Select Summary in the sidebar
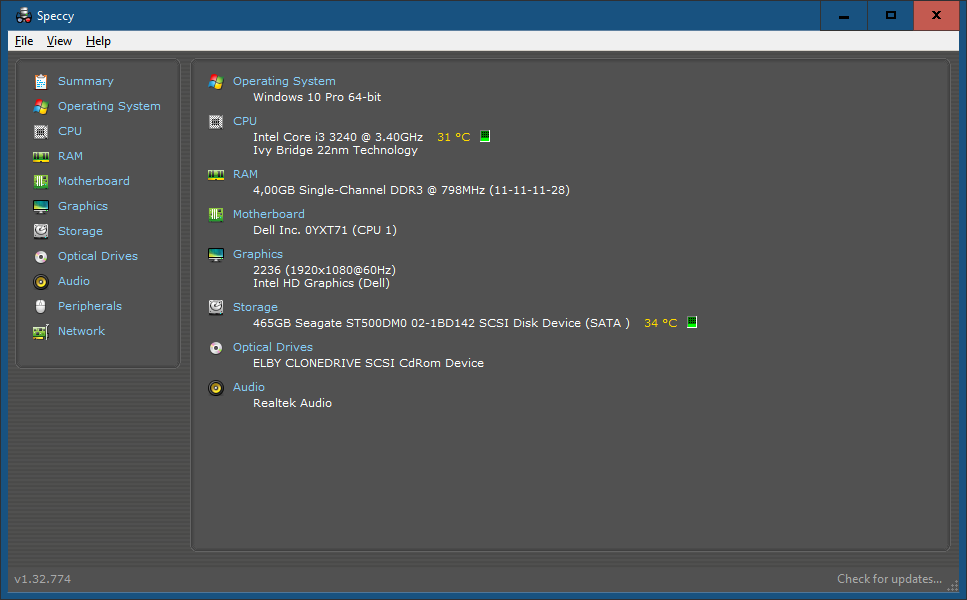 coord(86,81)
